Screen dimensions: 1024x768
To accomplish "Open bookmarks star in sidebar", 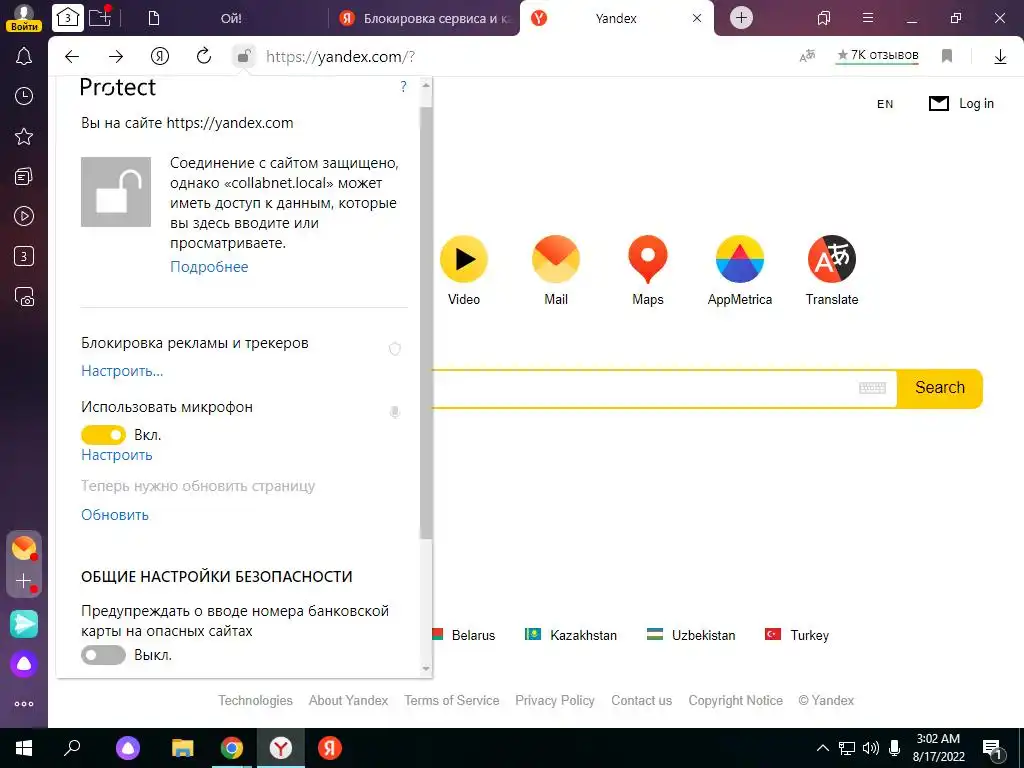I will [x=24, y=136].
